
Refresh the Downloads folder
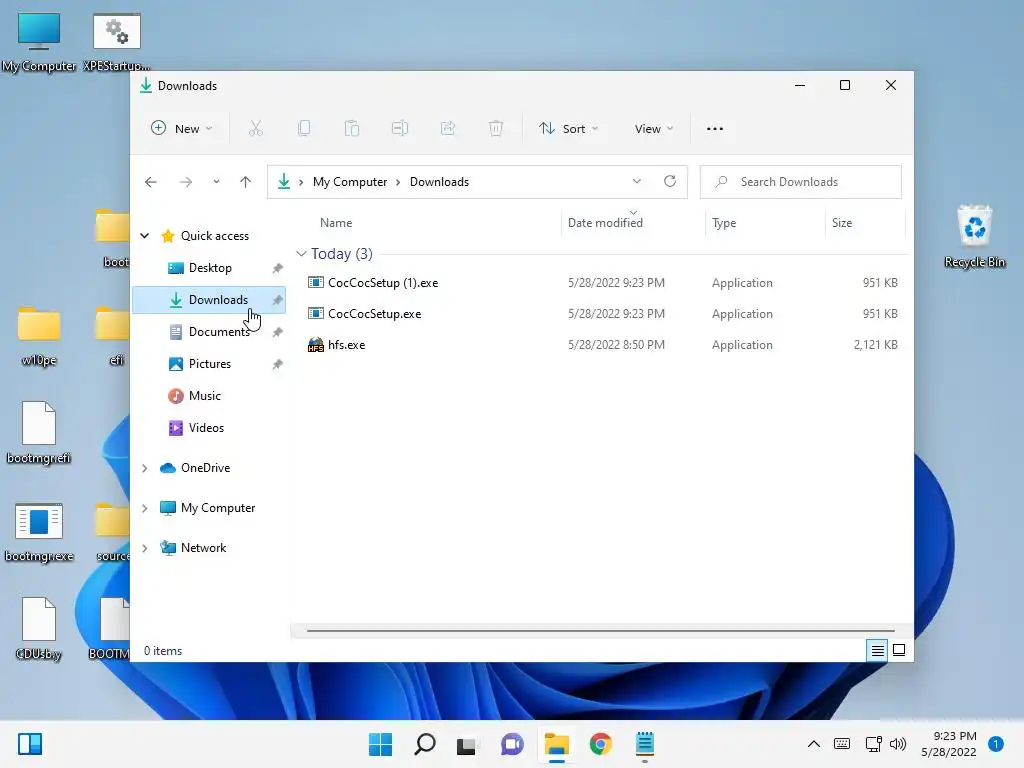coord(670,182)
